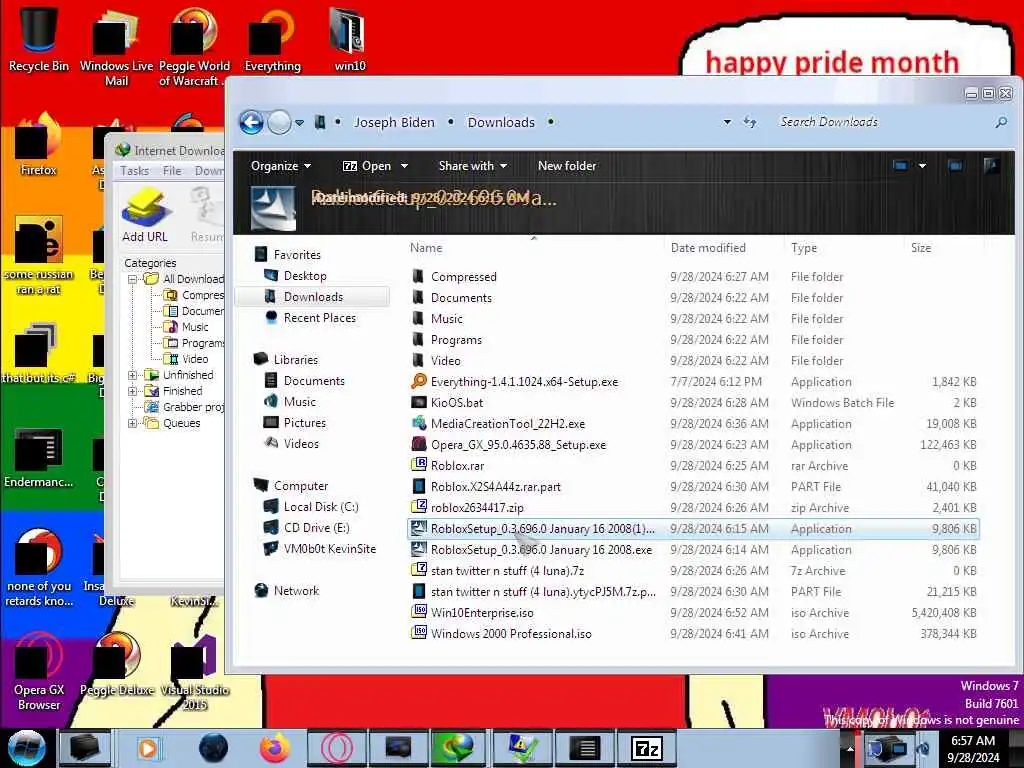Click the help icon in Explorer toolbar
The height and width of the screenshot is (768, 1024).
tap(991, 166)
